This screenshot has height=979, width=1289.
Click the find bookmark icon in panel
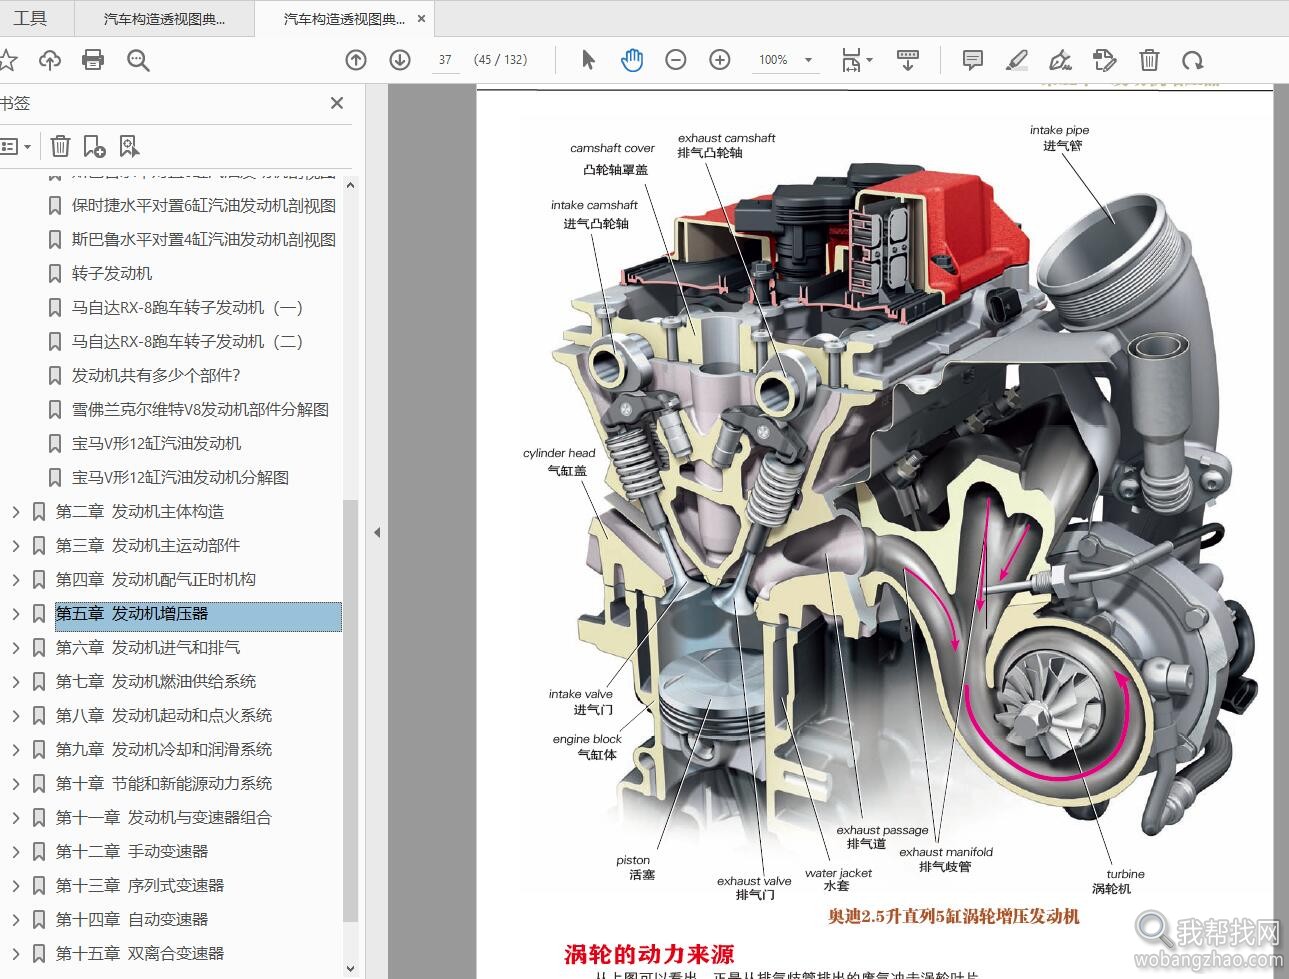(129, 147)
